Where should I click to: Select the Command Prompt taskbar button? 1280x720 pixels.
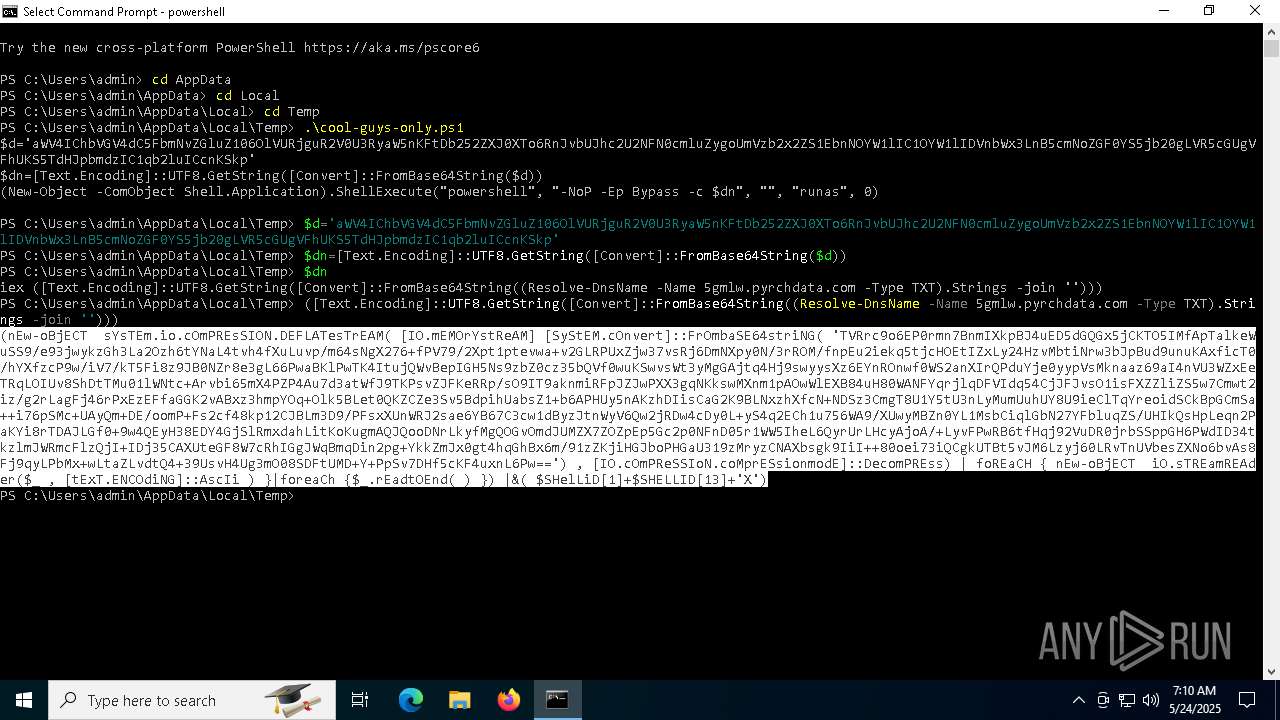tap(557, 700)
